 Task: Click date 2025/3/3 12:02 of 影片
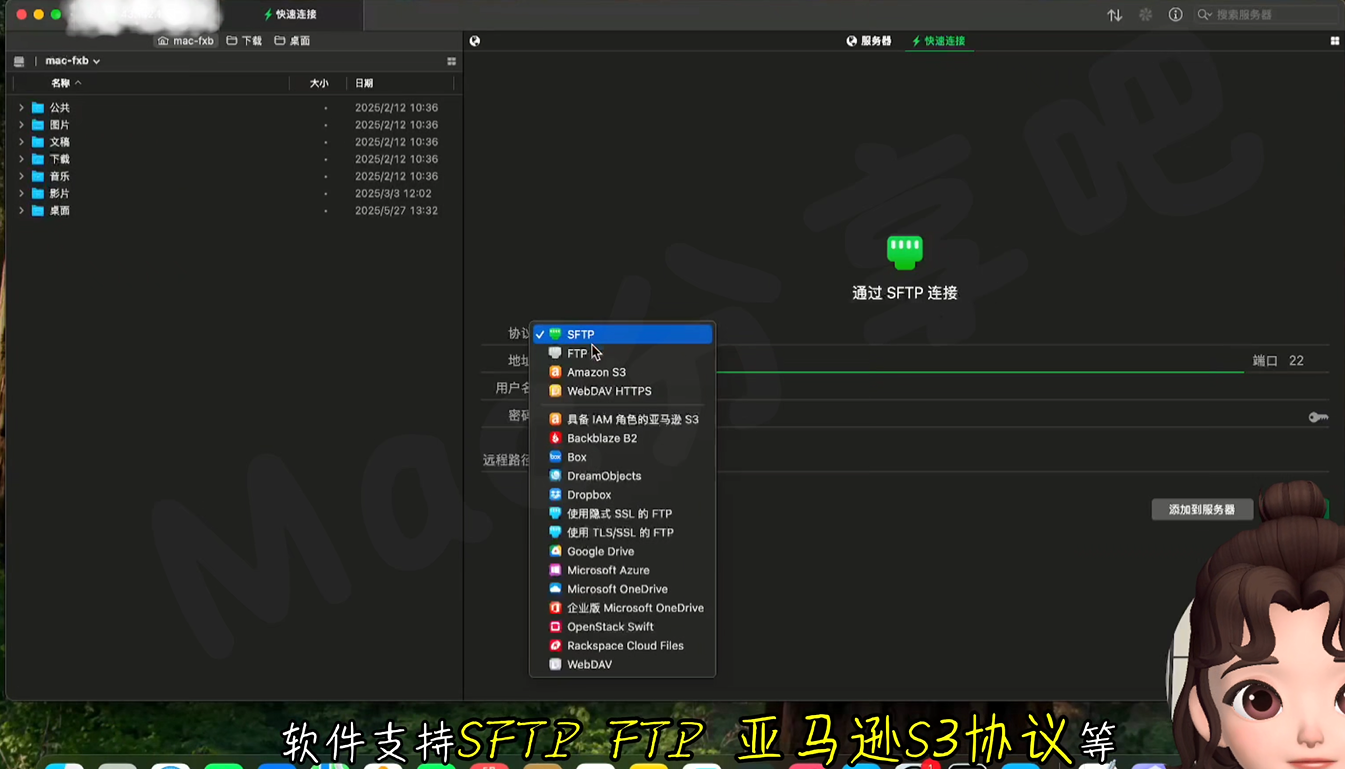pyautogui.click(x=393, y=194)
